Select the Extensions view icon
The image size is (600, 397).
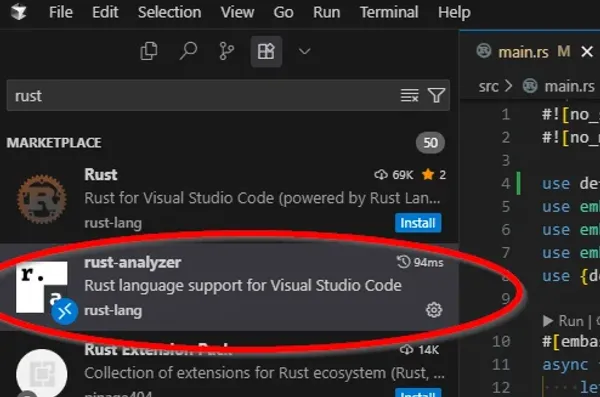(x=266, y=51)
